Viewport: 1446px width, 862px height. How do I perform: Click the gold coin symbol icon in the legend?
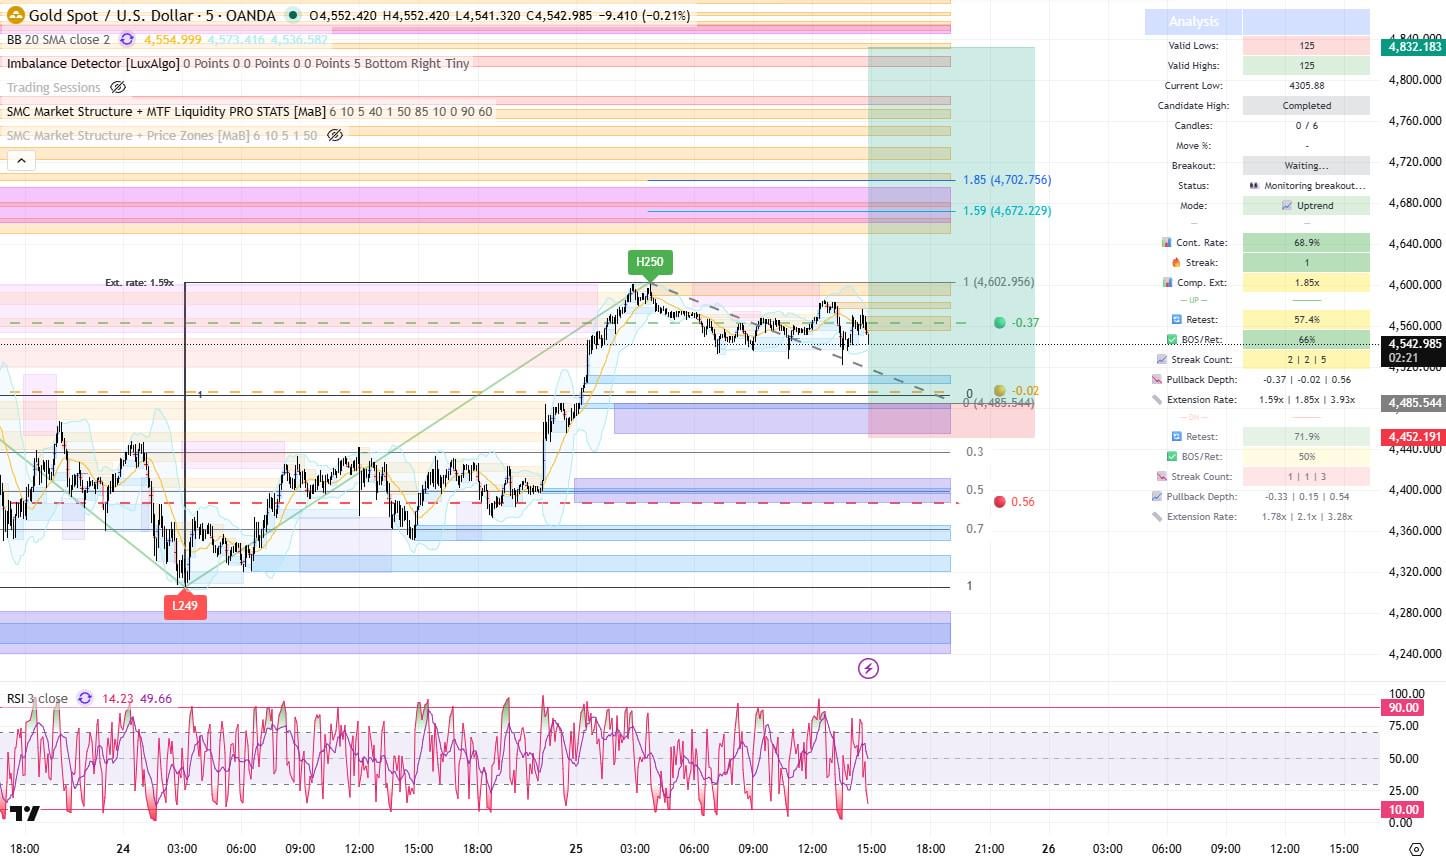pos(18,16)
